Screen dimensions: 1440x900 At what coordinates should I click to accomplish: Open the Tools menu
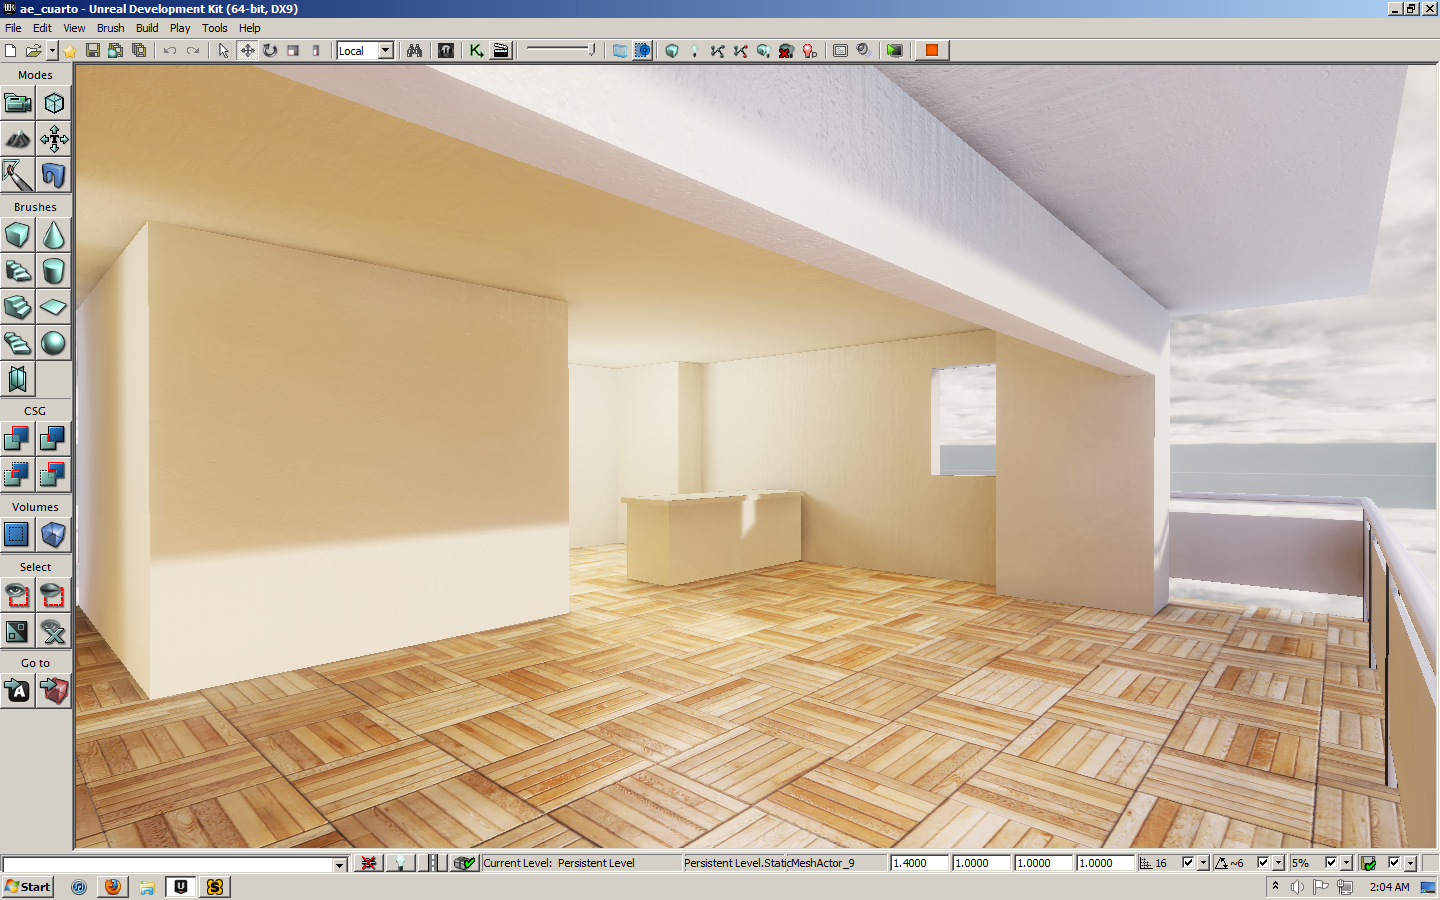(x=214, y=28)
